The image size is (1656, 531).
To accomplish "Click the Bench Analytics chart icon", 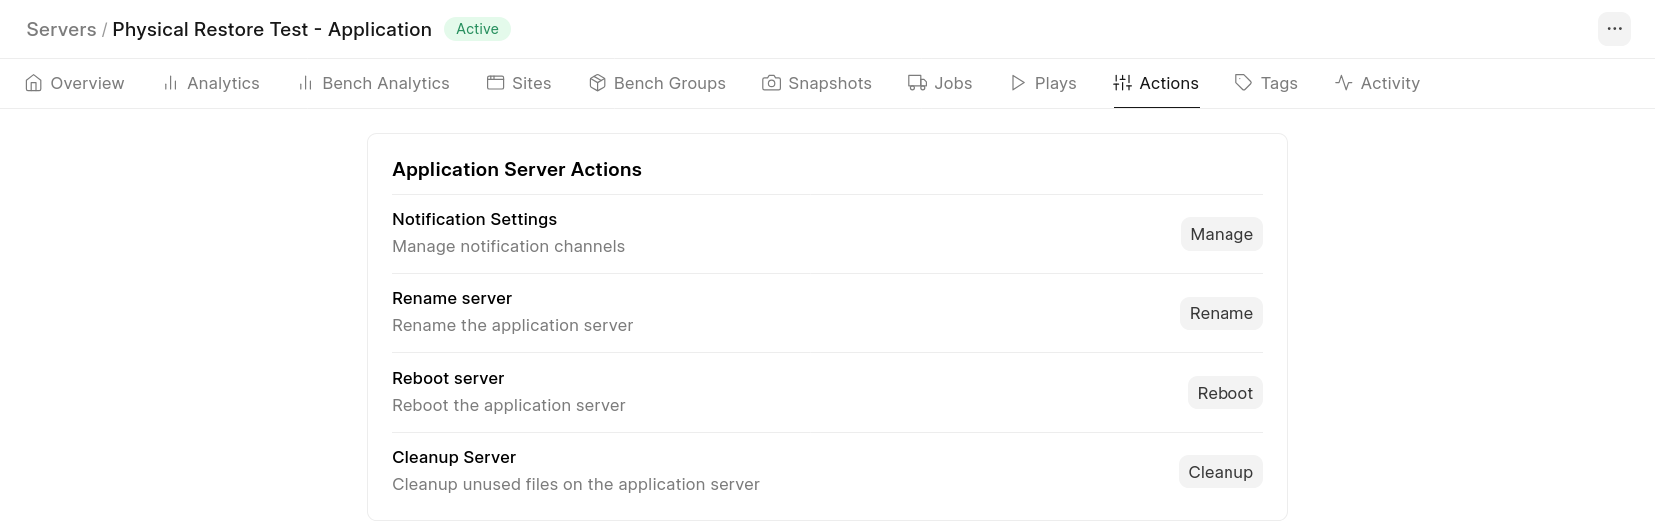I will 306,83.
